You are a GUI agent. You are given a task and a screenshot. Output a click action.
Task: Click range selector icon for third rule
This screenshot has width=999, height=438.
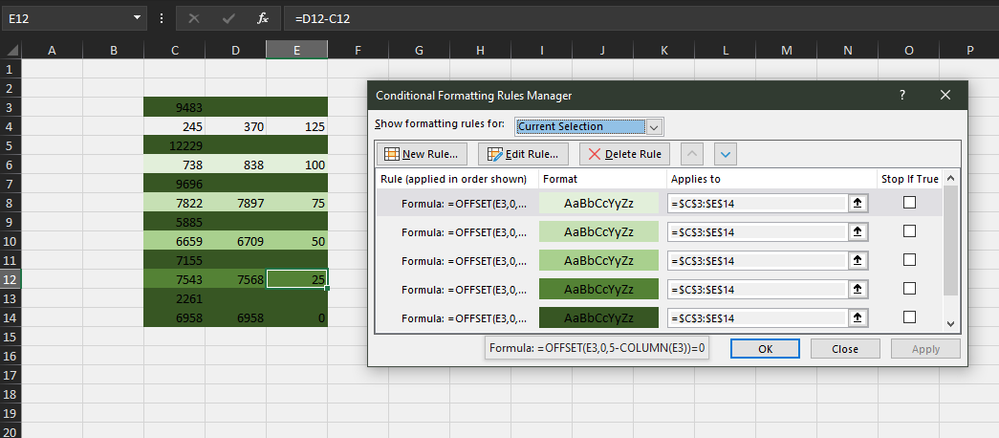858,260
